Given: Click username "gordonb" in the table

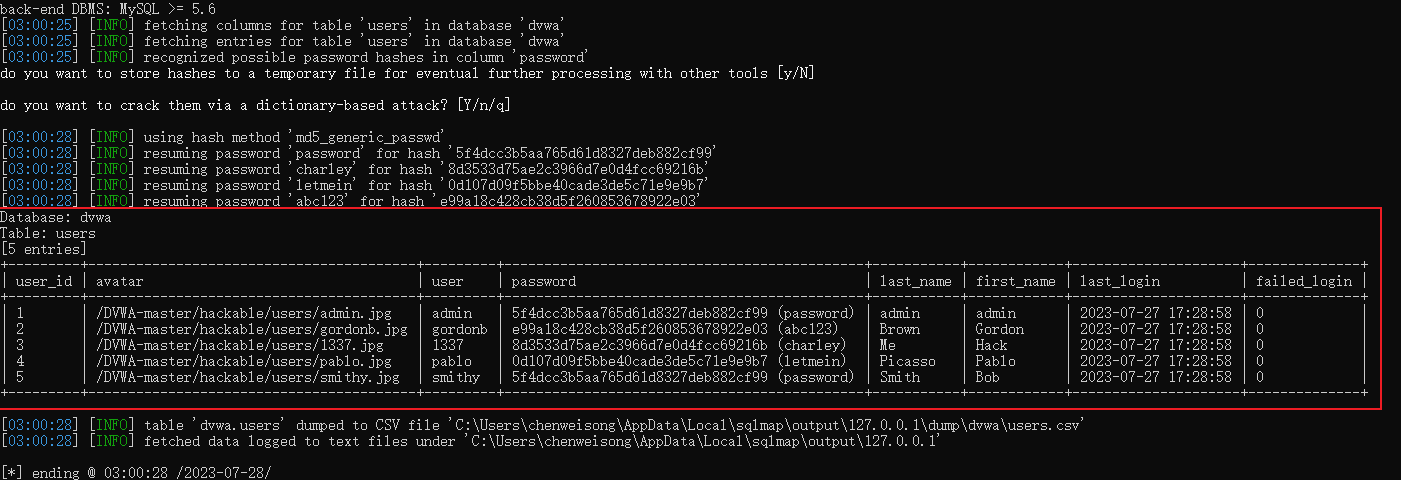Looking at the screenshot, I should [x=459, y=330].
